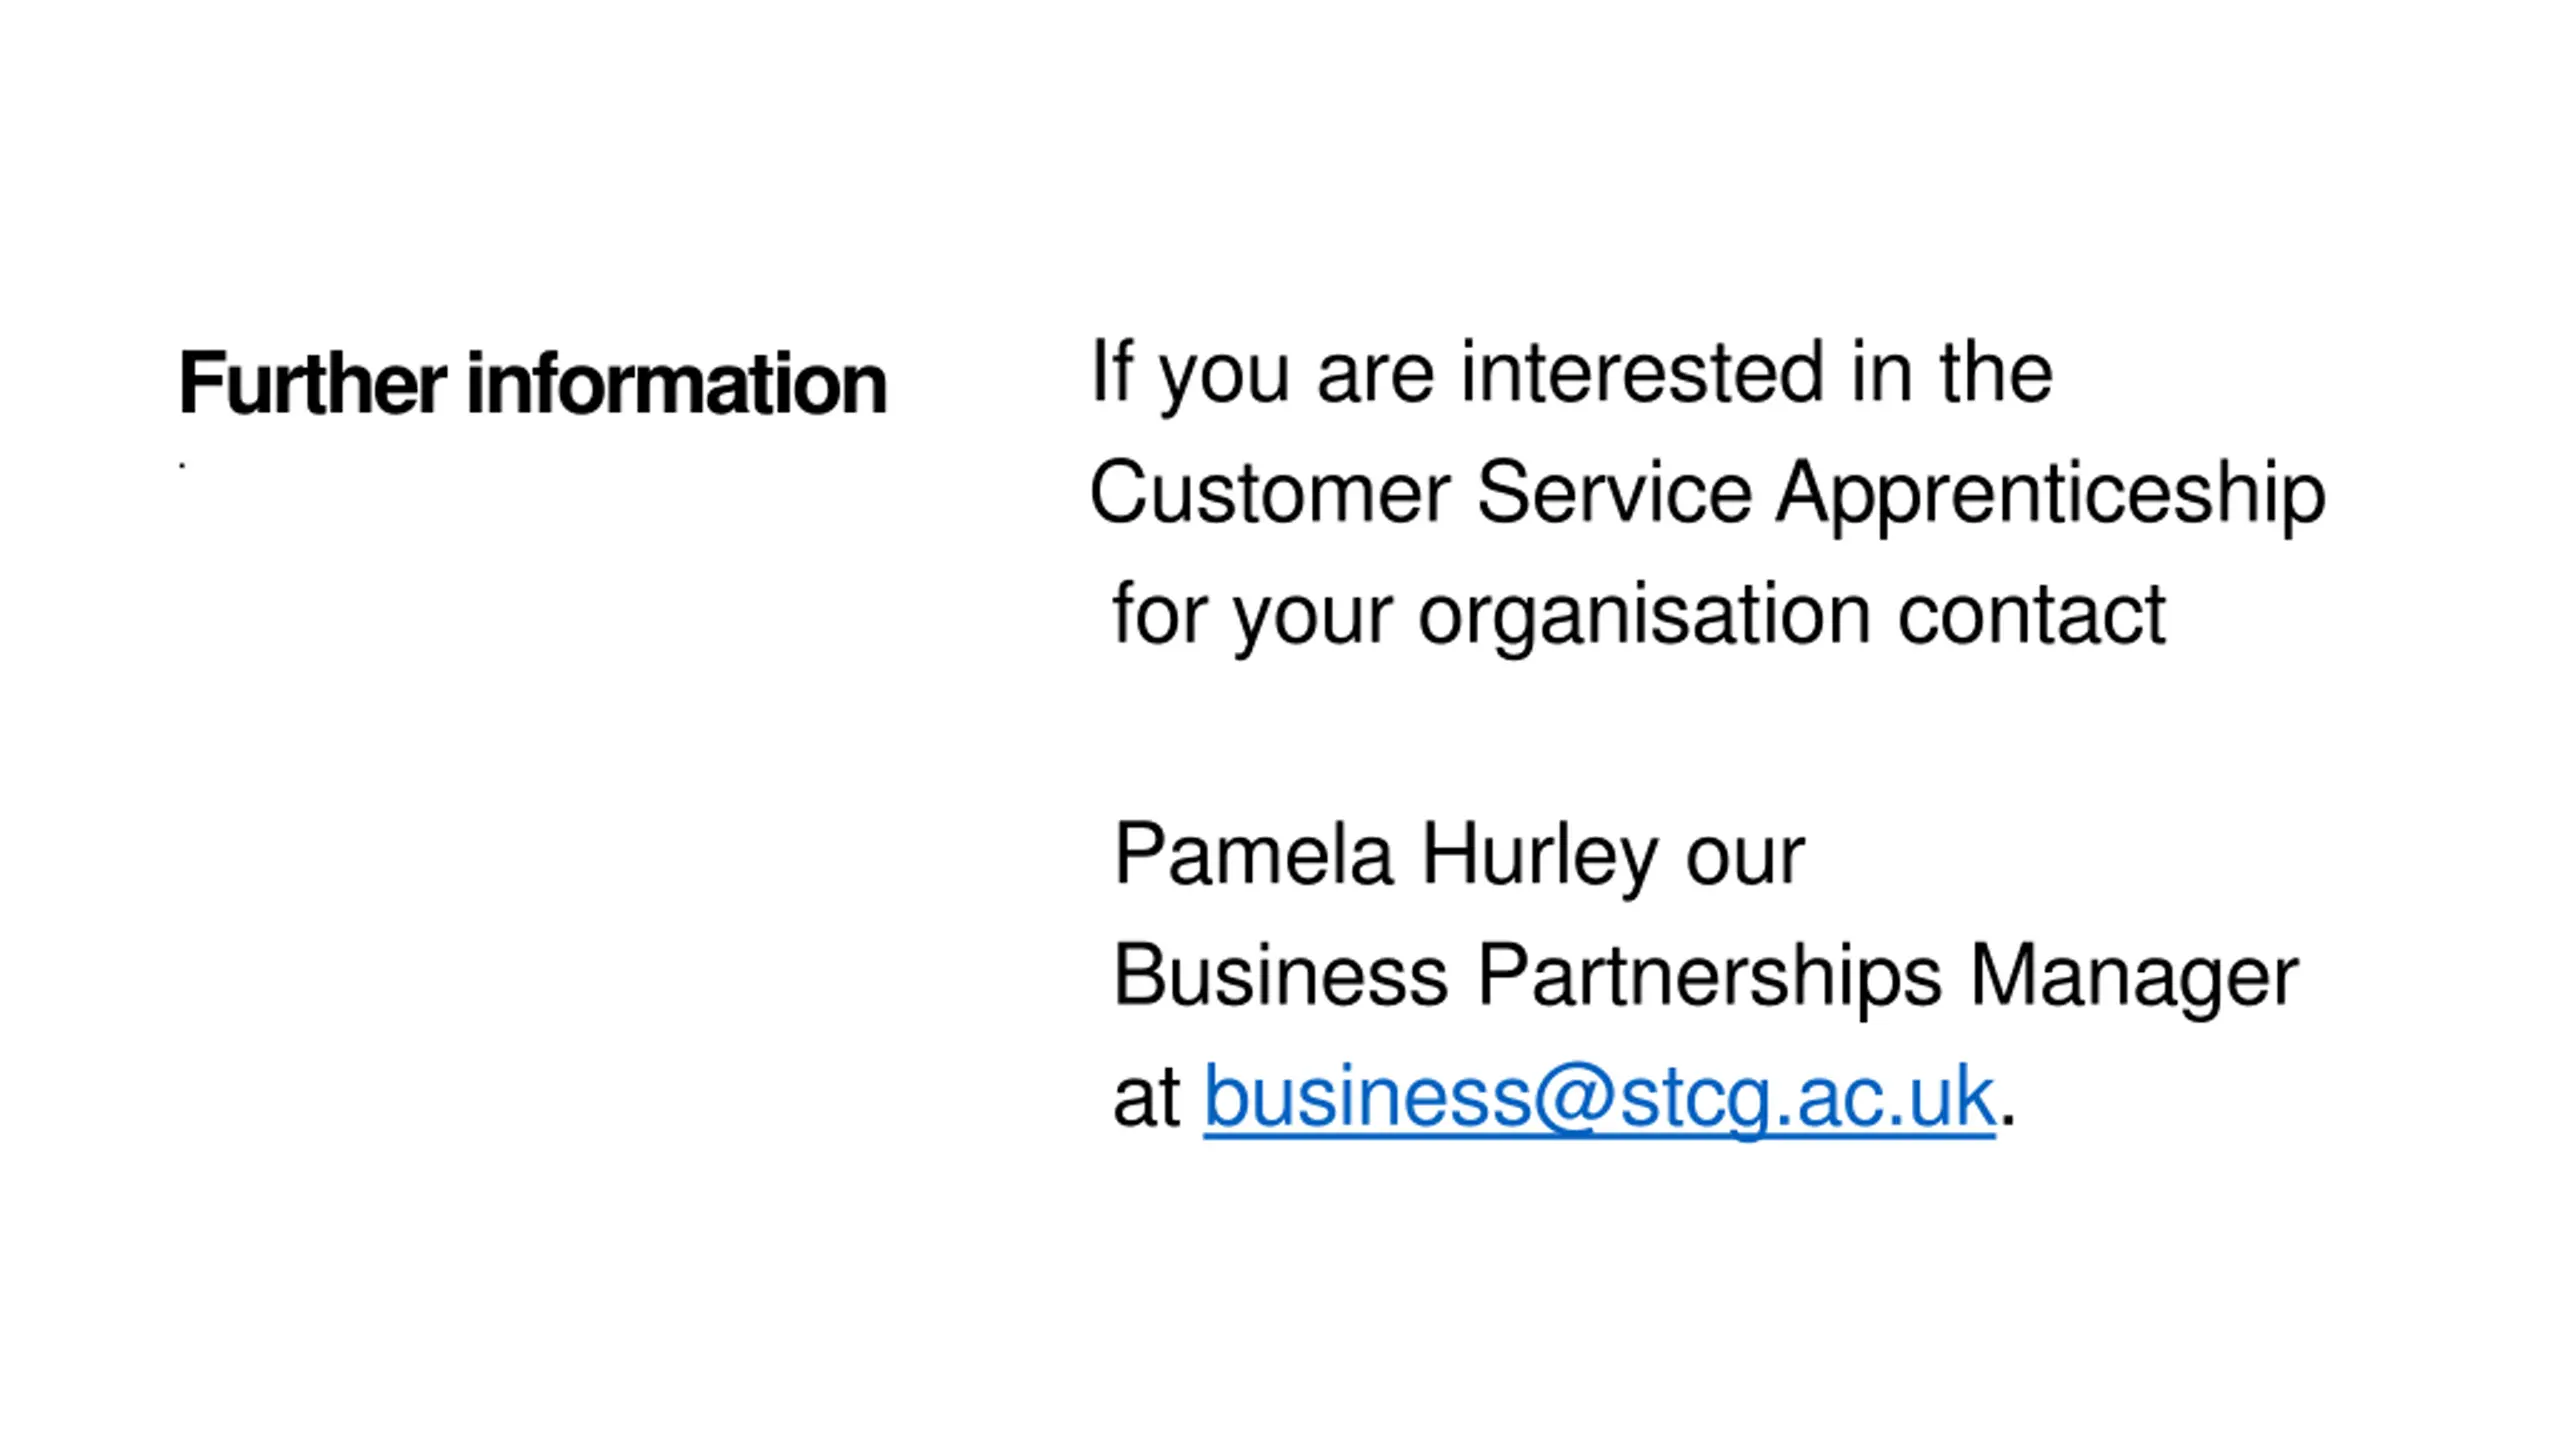
Task: Click the word "Further" in the heading
Action: (x=312, y=383)
